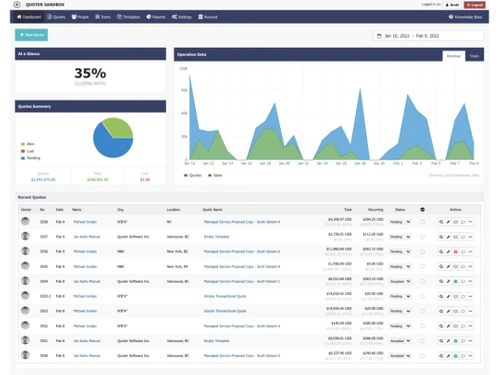500x375 pixels.
Task: Open the Pending status dropdown for quote 3552
Action: click(400, 326)
